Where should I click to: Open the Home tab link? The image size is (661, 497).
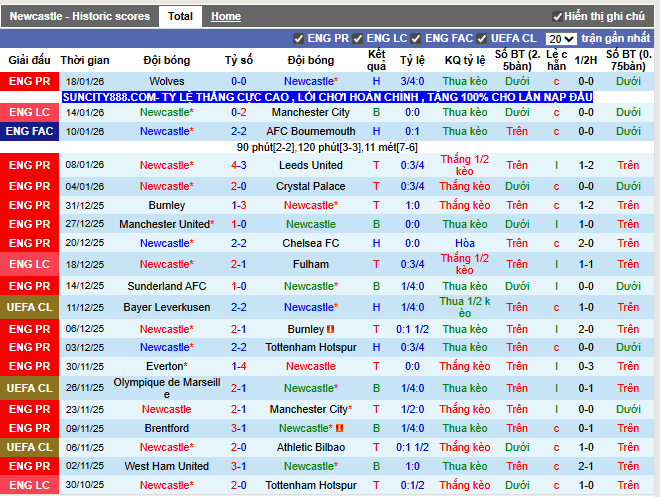point(226,16)
